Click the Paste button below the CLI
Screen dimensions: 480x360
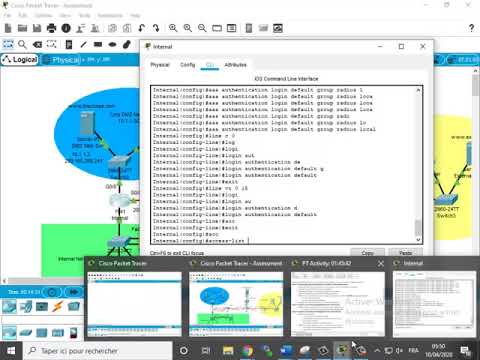(405, 253)
